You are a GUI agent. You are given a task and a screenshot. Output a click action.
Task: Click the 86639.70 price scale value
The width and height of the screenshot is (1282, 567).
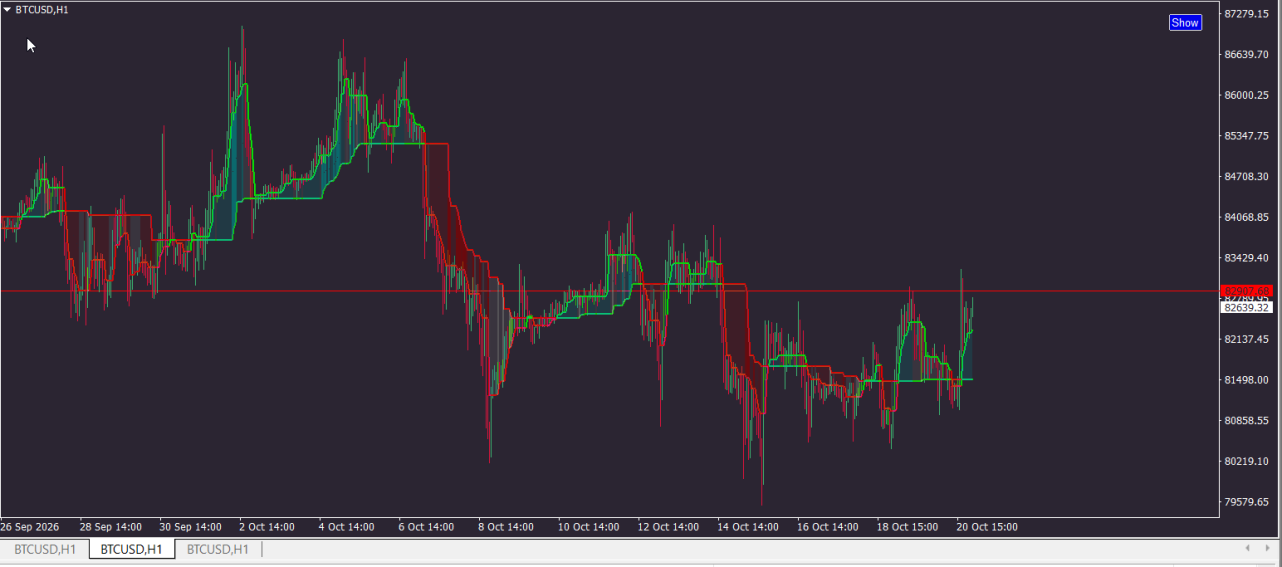(1246, 54)
